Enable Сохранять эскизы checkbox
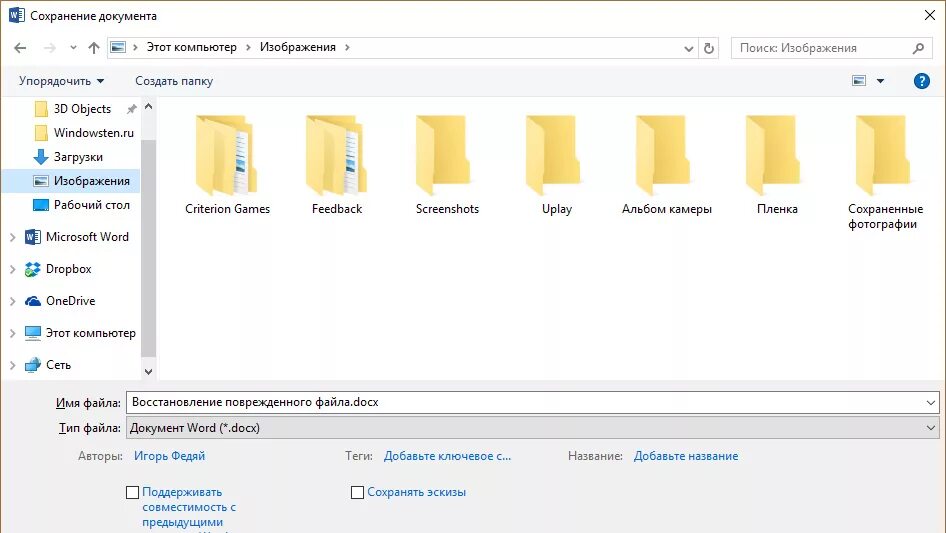 click(357, 493)
